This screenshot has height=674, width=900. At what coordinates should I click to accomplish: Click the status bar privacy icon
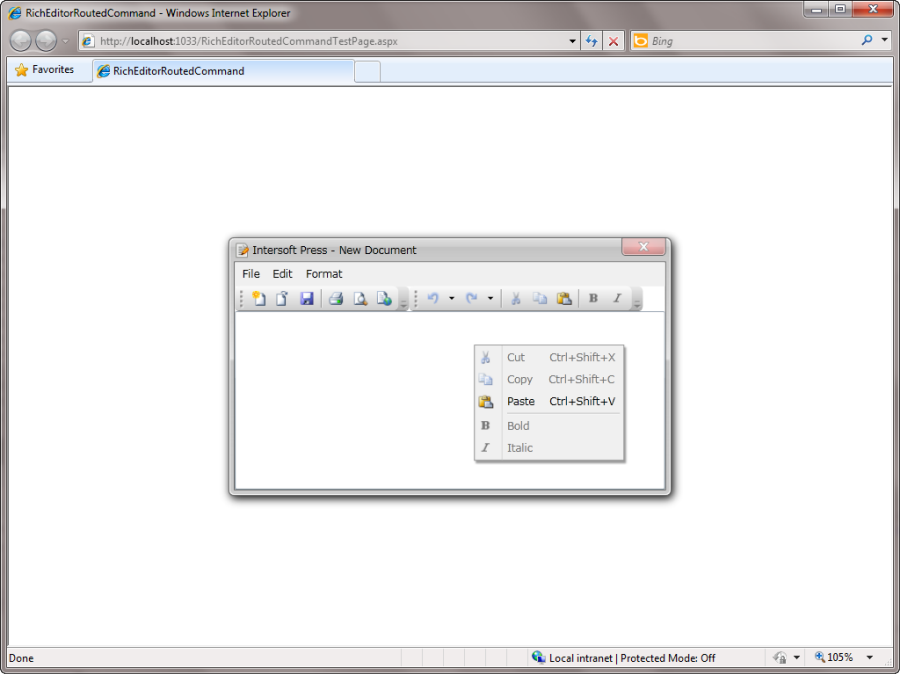coord(779,657)
